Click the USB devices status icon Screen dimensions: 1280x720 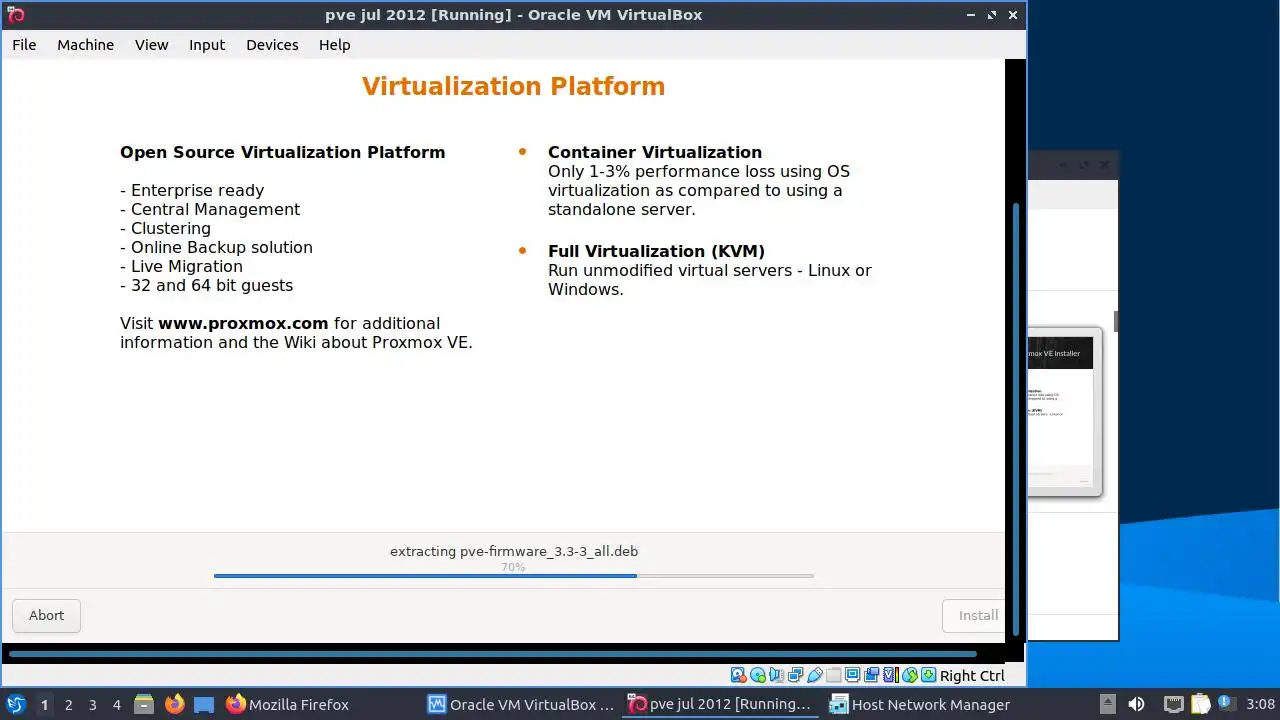pyautogui.click(x=815, y=675)
